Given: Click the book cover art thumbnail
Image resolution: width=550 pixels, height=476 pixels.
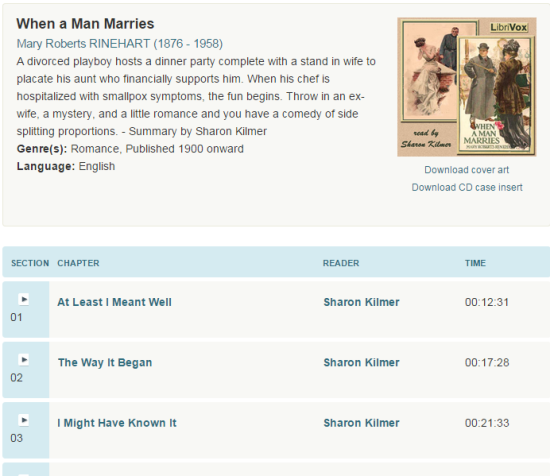Looking at the screenshot, I should pos(467,87).
